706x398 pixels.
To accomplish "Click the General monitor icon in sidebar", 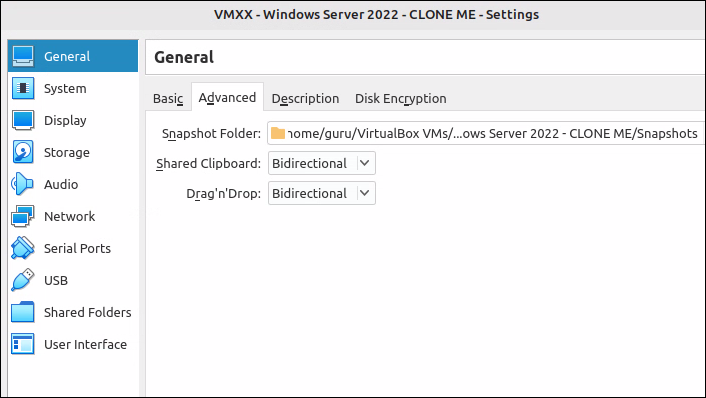I will [x=23, y=56].
